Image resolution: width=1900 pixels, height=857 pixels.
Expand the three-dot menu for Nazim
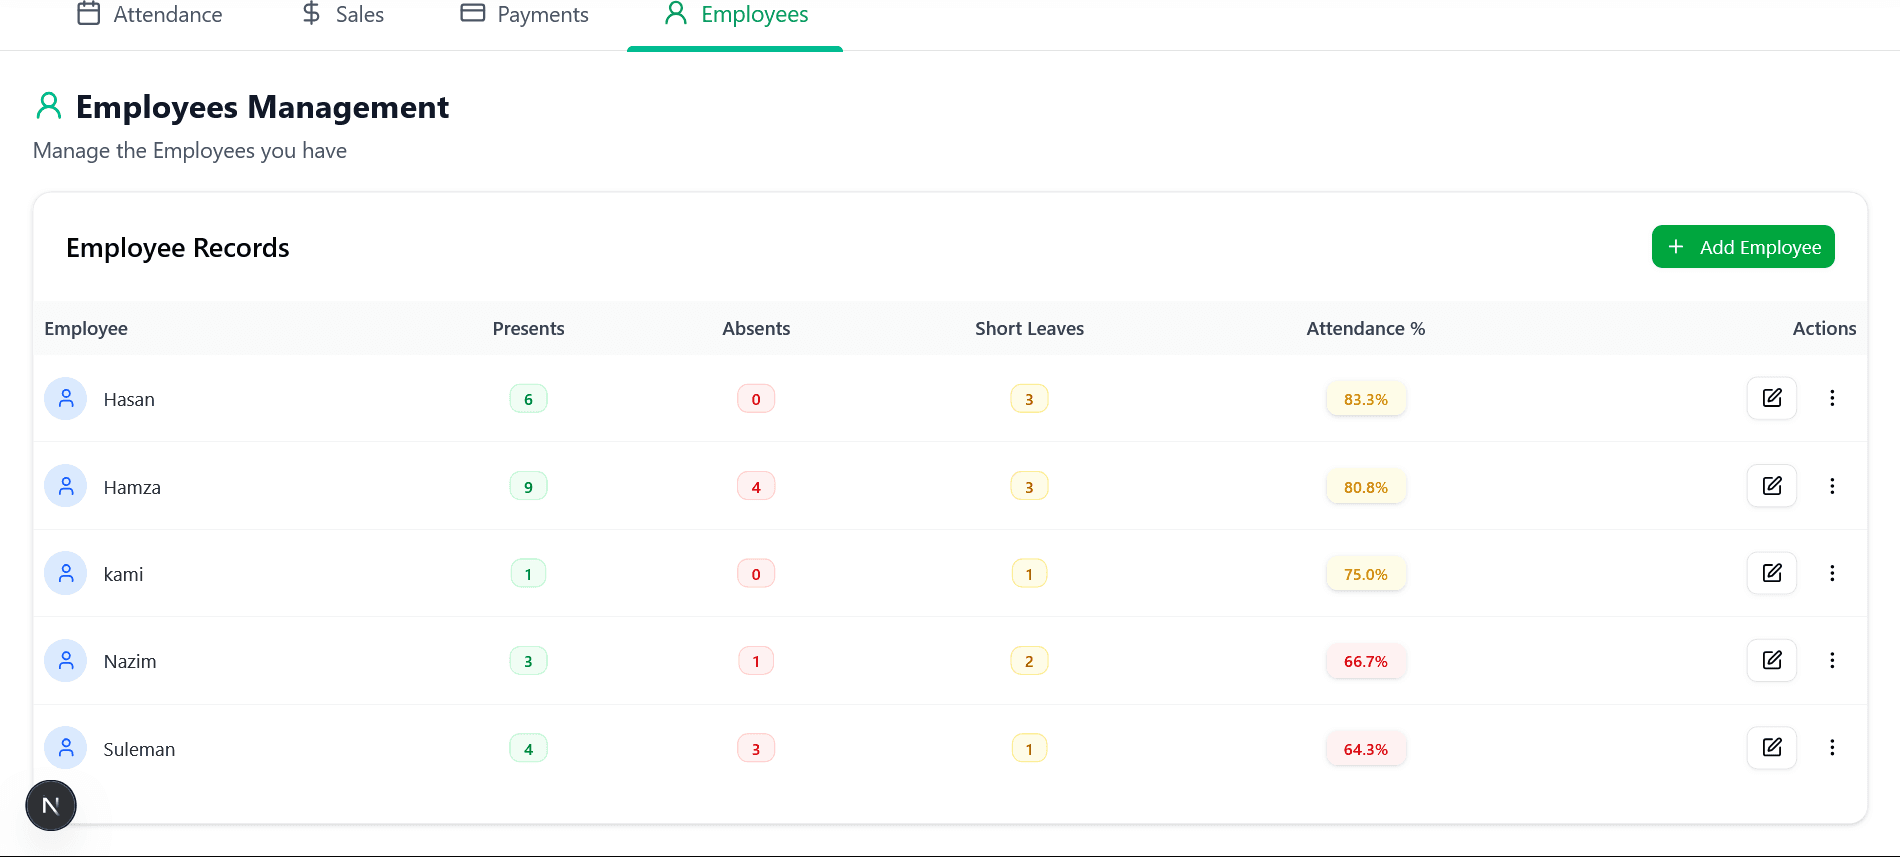click(x=1832, y=660)
